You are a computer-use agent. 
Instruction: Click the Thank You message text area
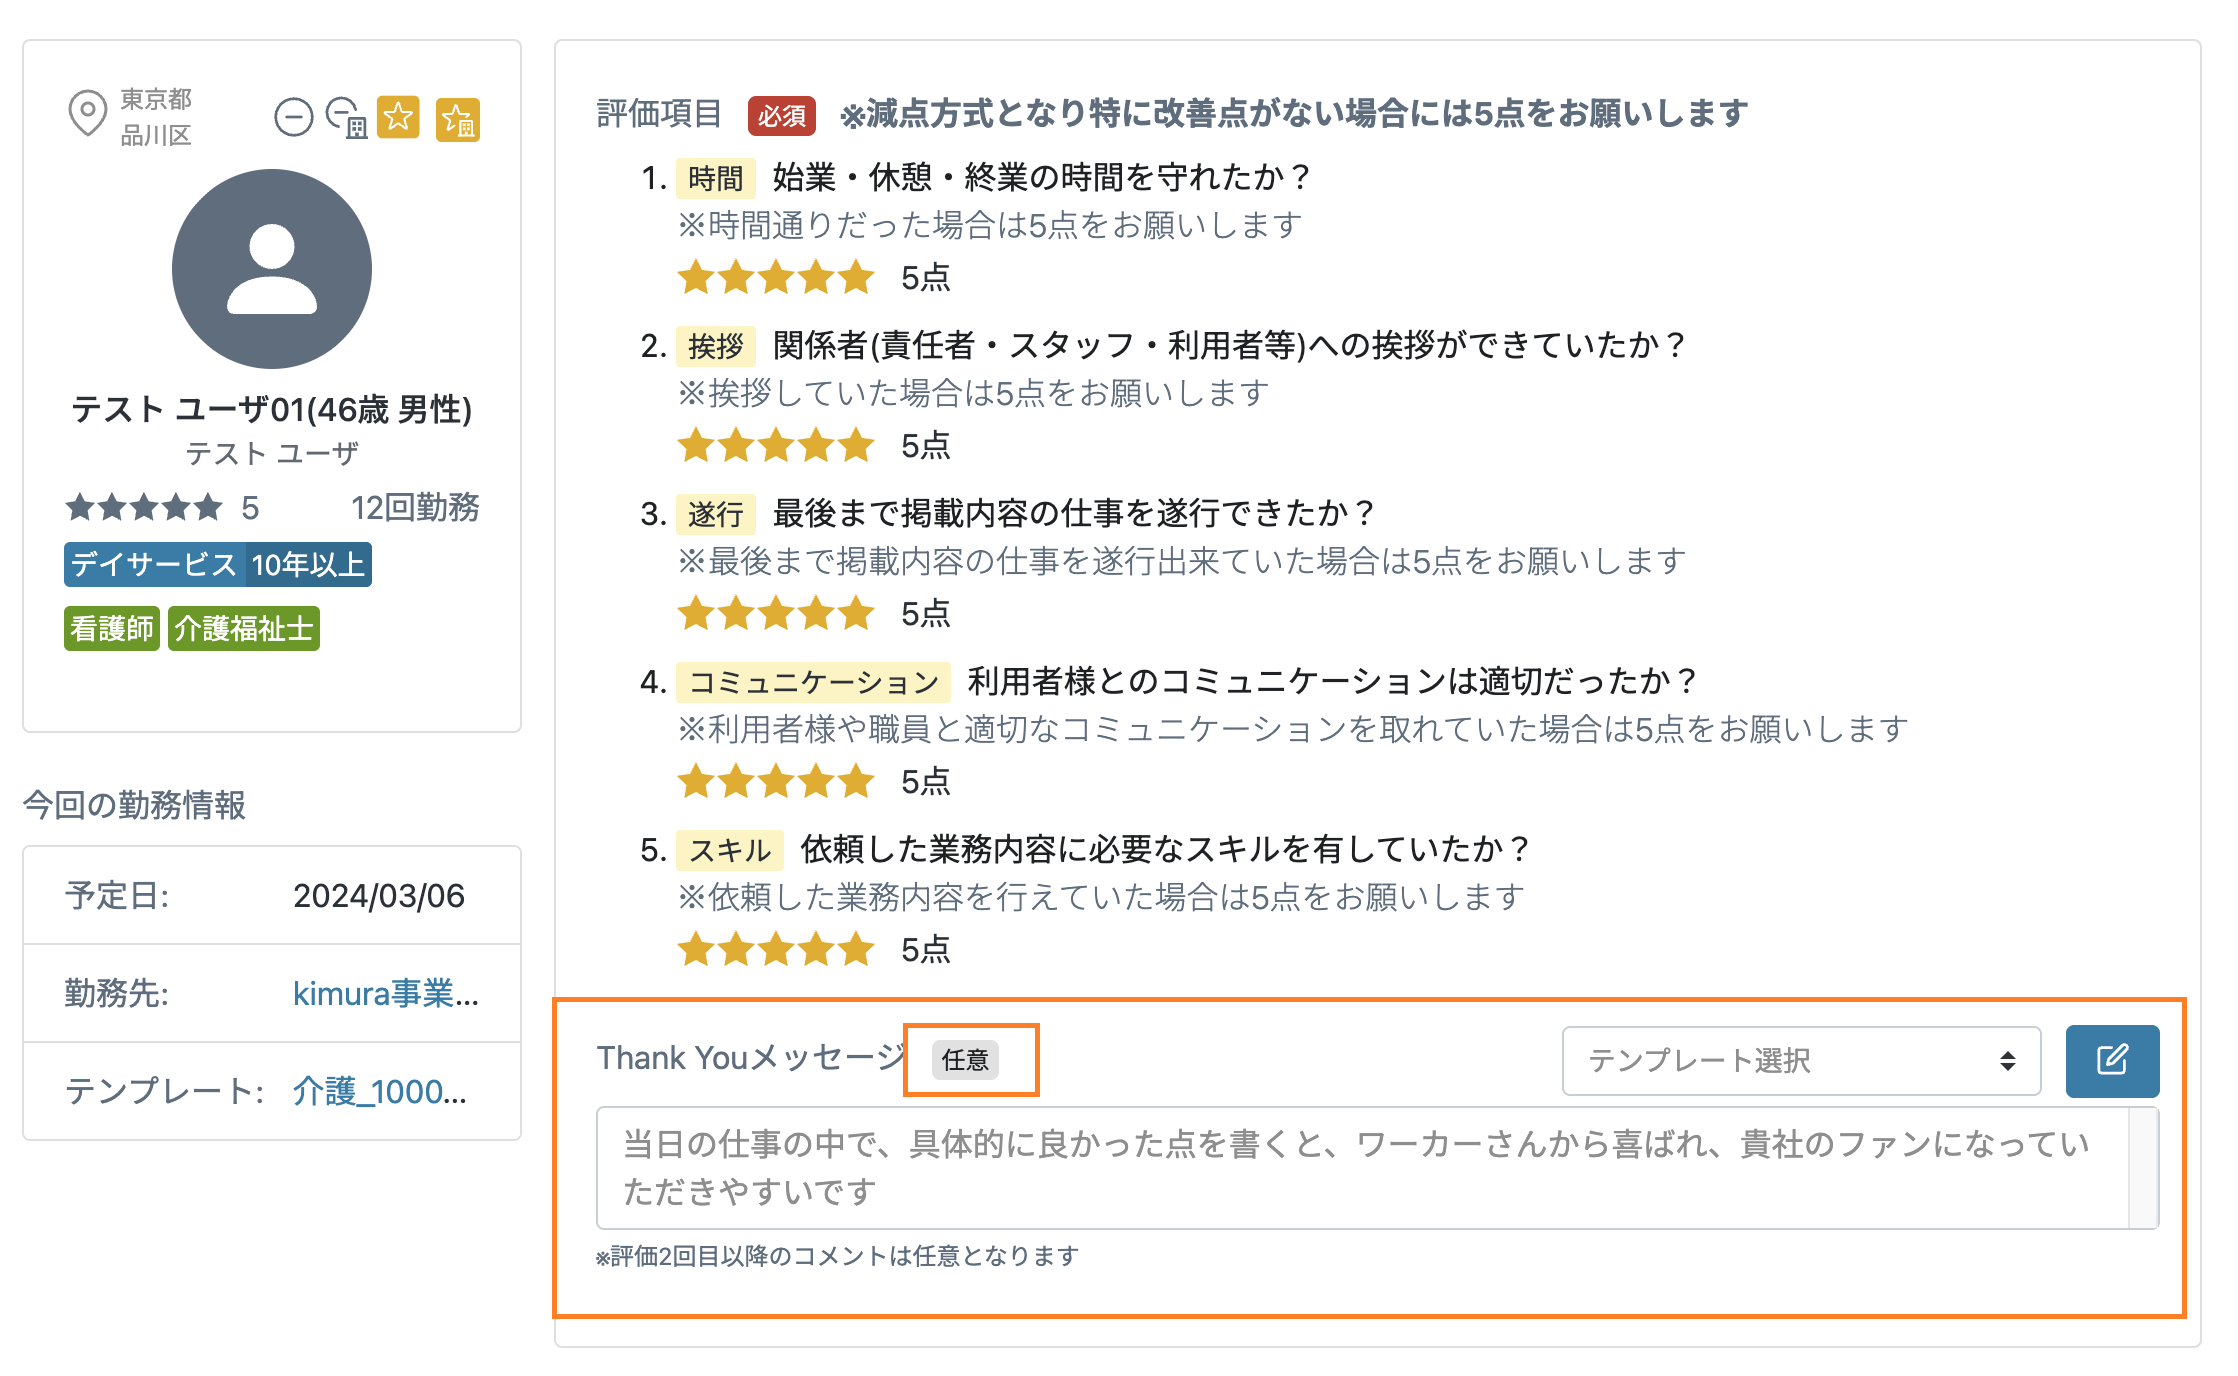tap(1360, 1167)
